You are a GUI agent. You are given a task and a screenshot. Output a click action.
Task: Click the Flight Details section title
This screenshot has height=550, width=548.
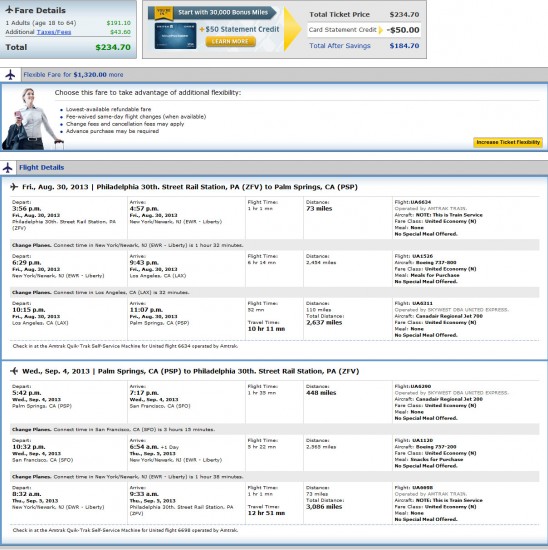pos(41,168)
